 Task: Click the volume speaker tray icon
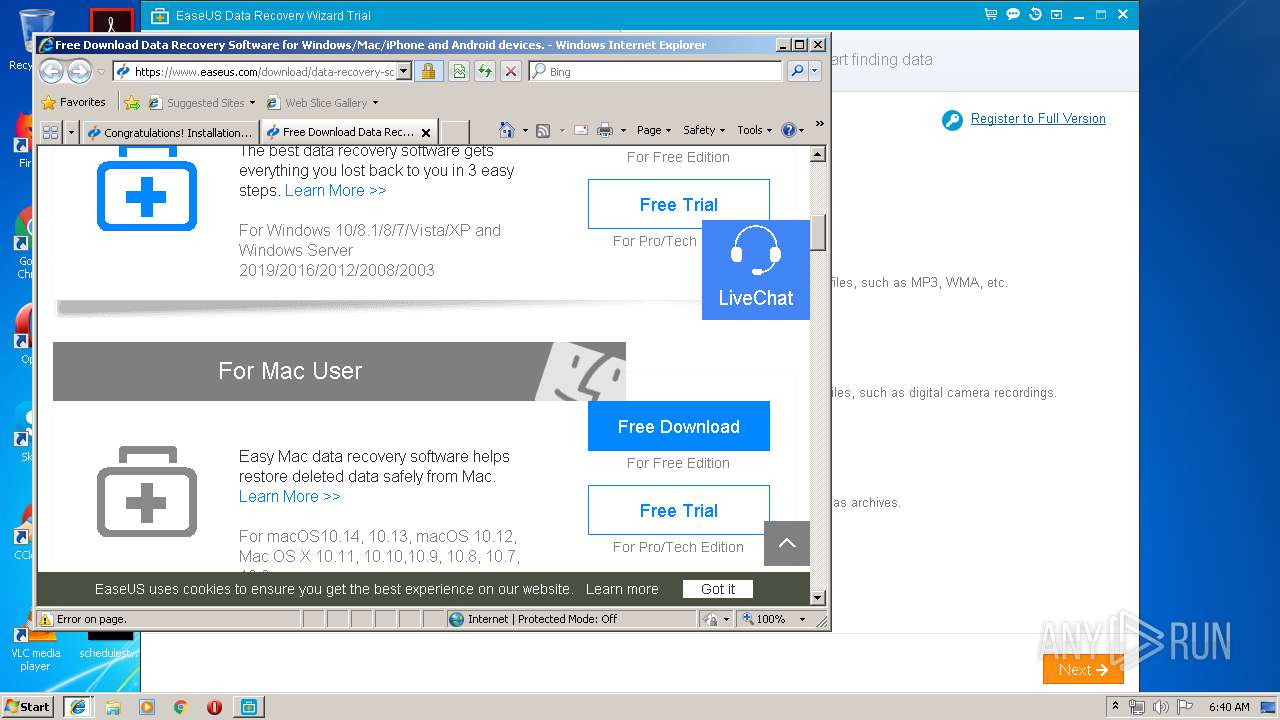[1160, 707]
